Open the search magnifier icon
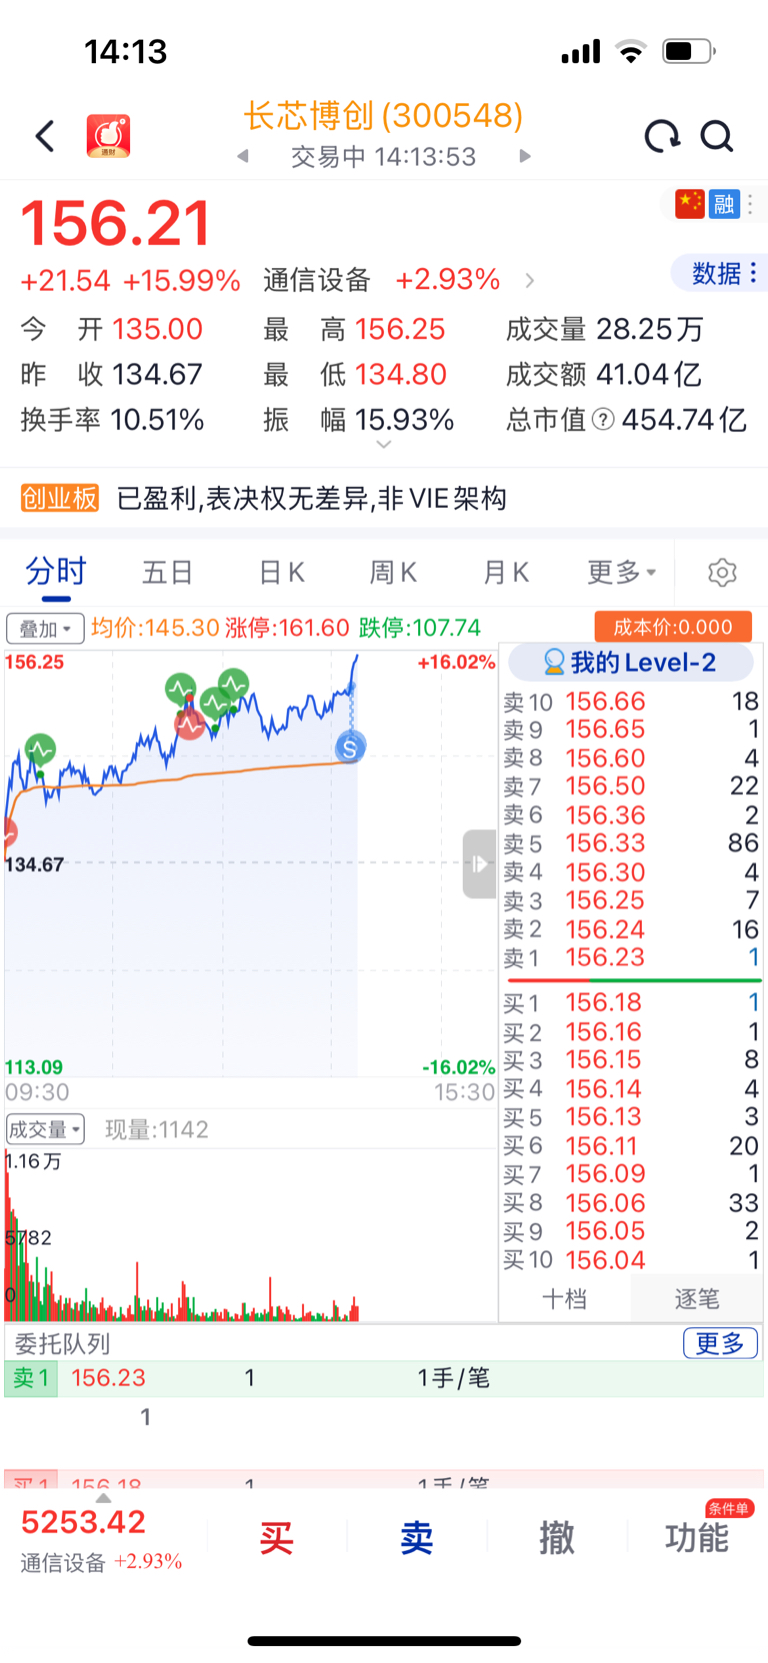 (x=716, y=136)
